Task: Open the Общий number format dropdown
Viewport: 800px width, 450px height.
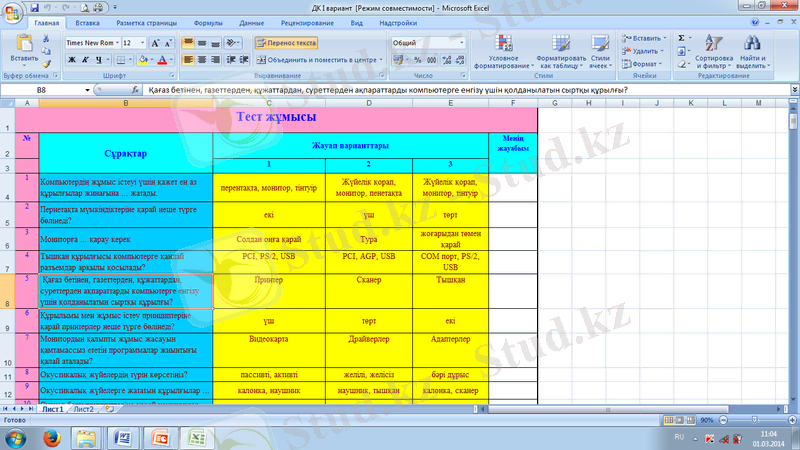Action: [461, 44]
